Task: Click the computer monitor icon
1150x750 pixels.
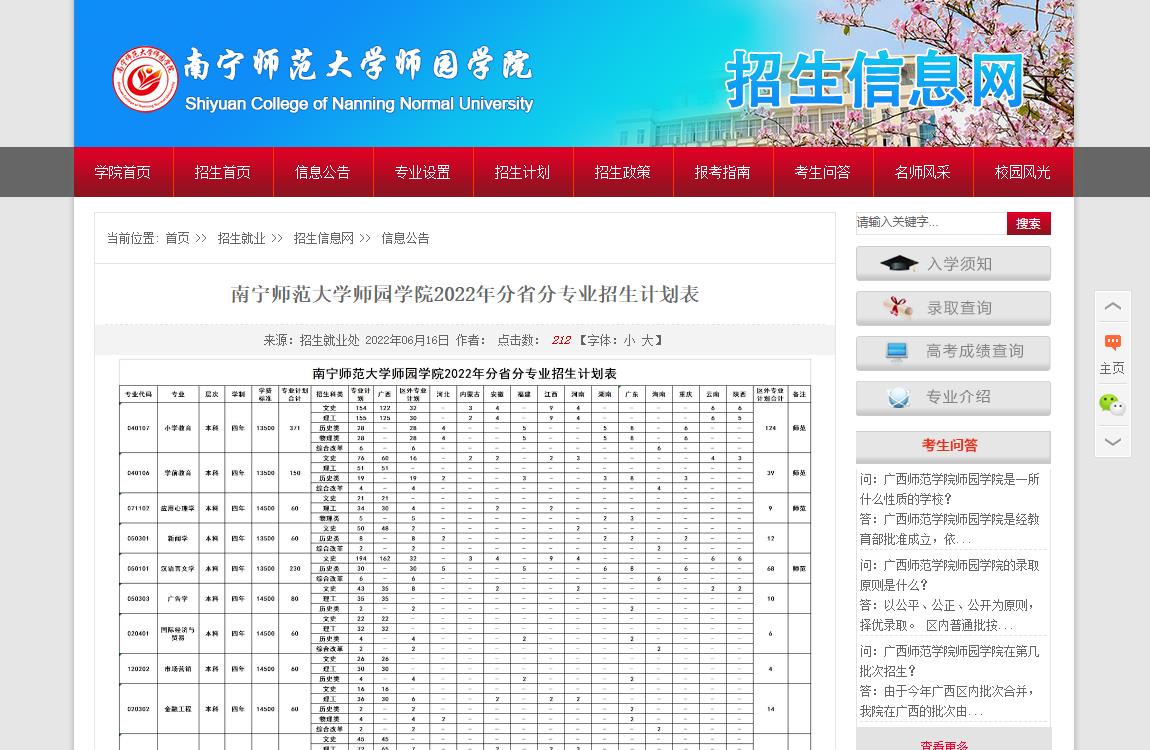Action: point(896,353)
